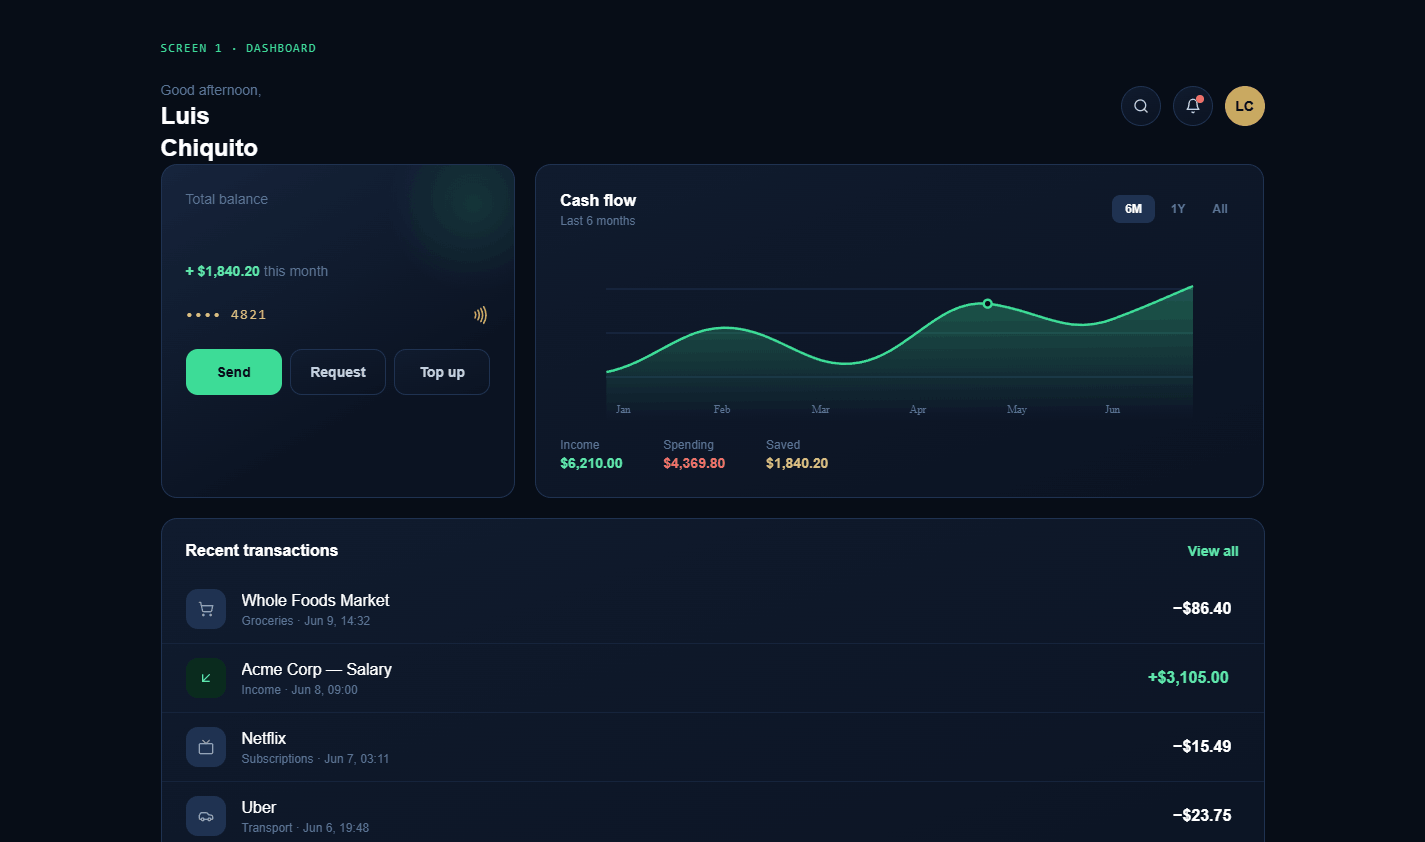The height and width of the screenshot is (842, 1425).
Task: Click the Luis Chiquito name heading
Action: tap(209, 132)
